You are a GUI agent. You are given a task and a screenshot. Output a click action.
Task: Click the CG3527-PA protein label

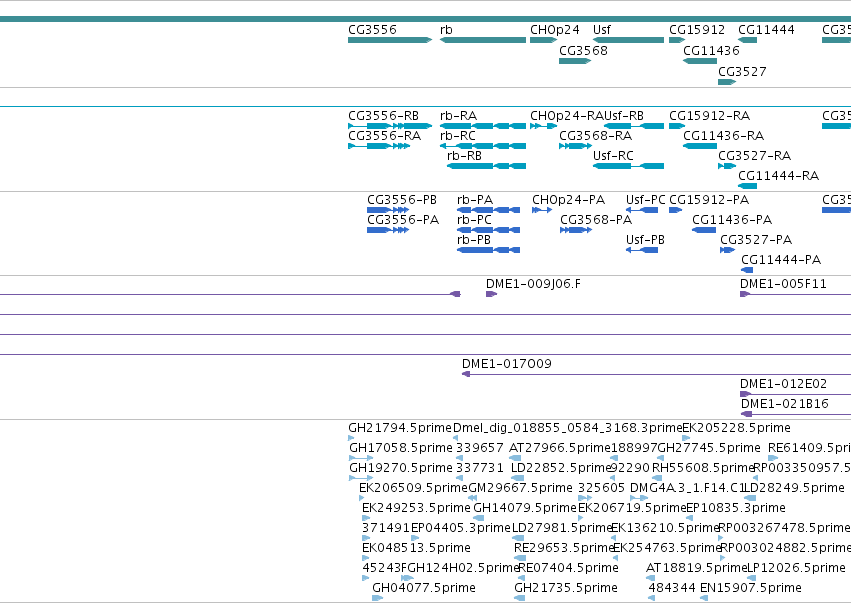(756, 240)
